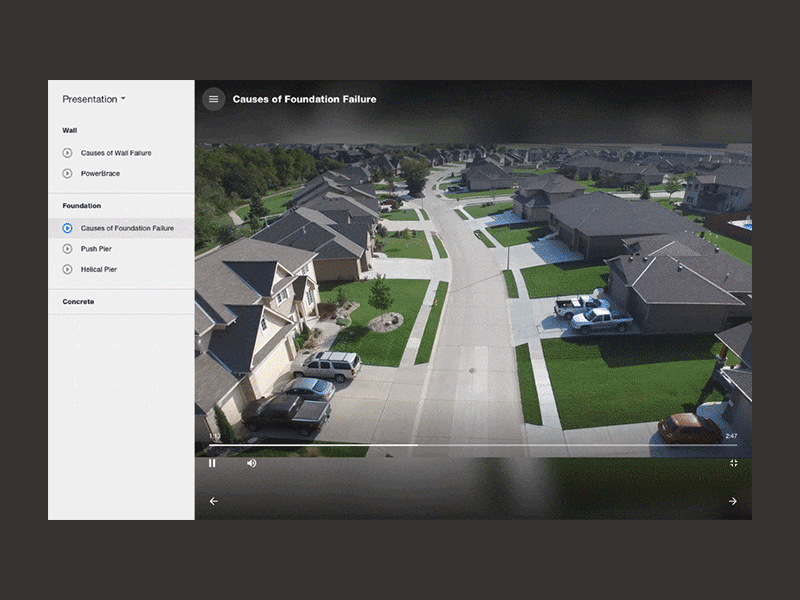This screenshot has width=800, height=600.
Task: Toggle the hamburger menu button
Action: 213,99
